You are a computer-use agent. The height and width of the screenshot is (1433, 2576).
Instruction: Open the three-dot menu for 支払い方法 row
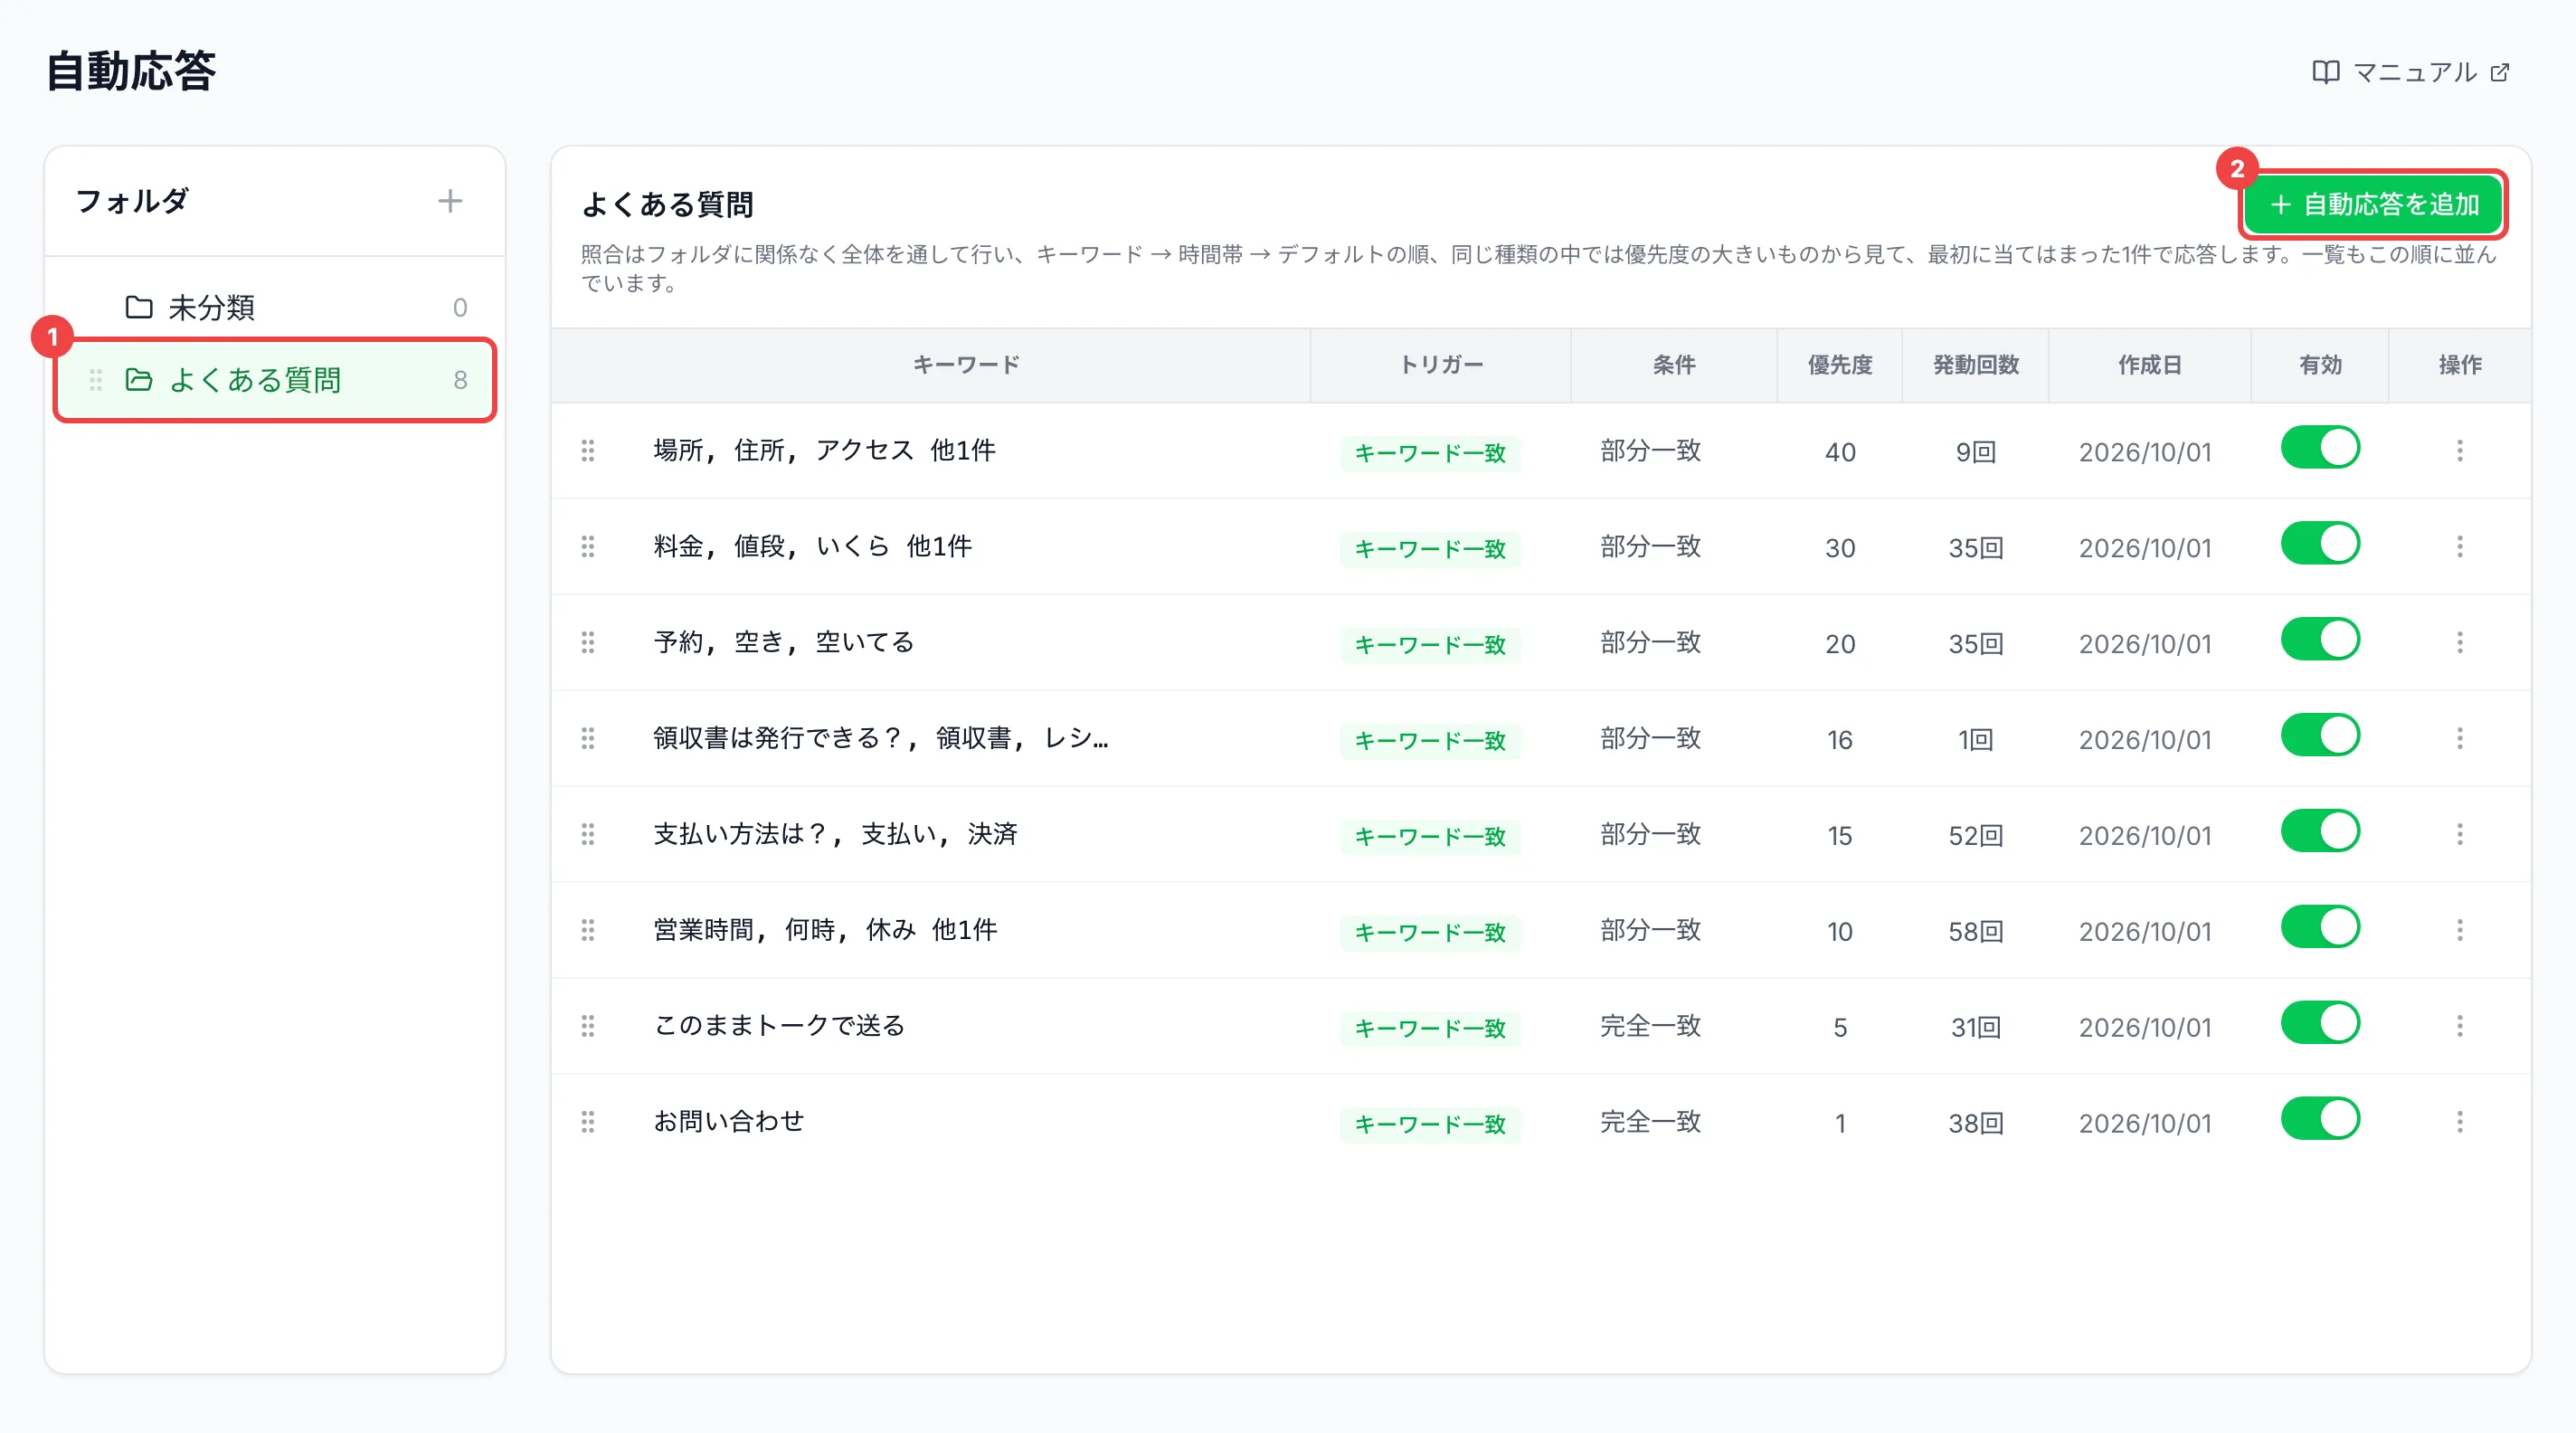tap(2460, 835)
